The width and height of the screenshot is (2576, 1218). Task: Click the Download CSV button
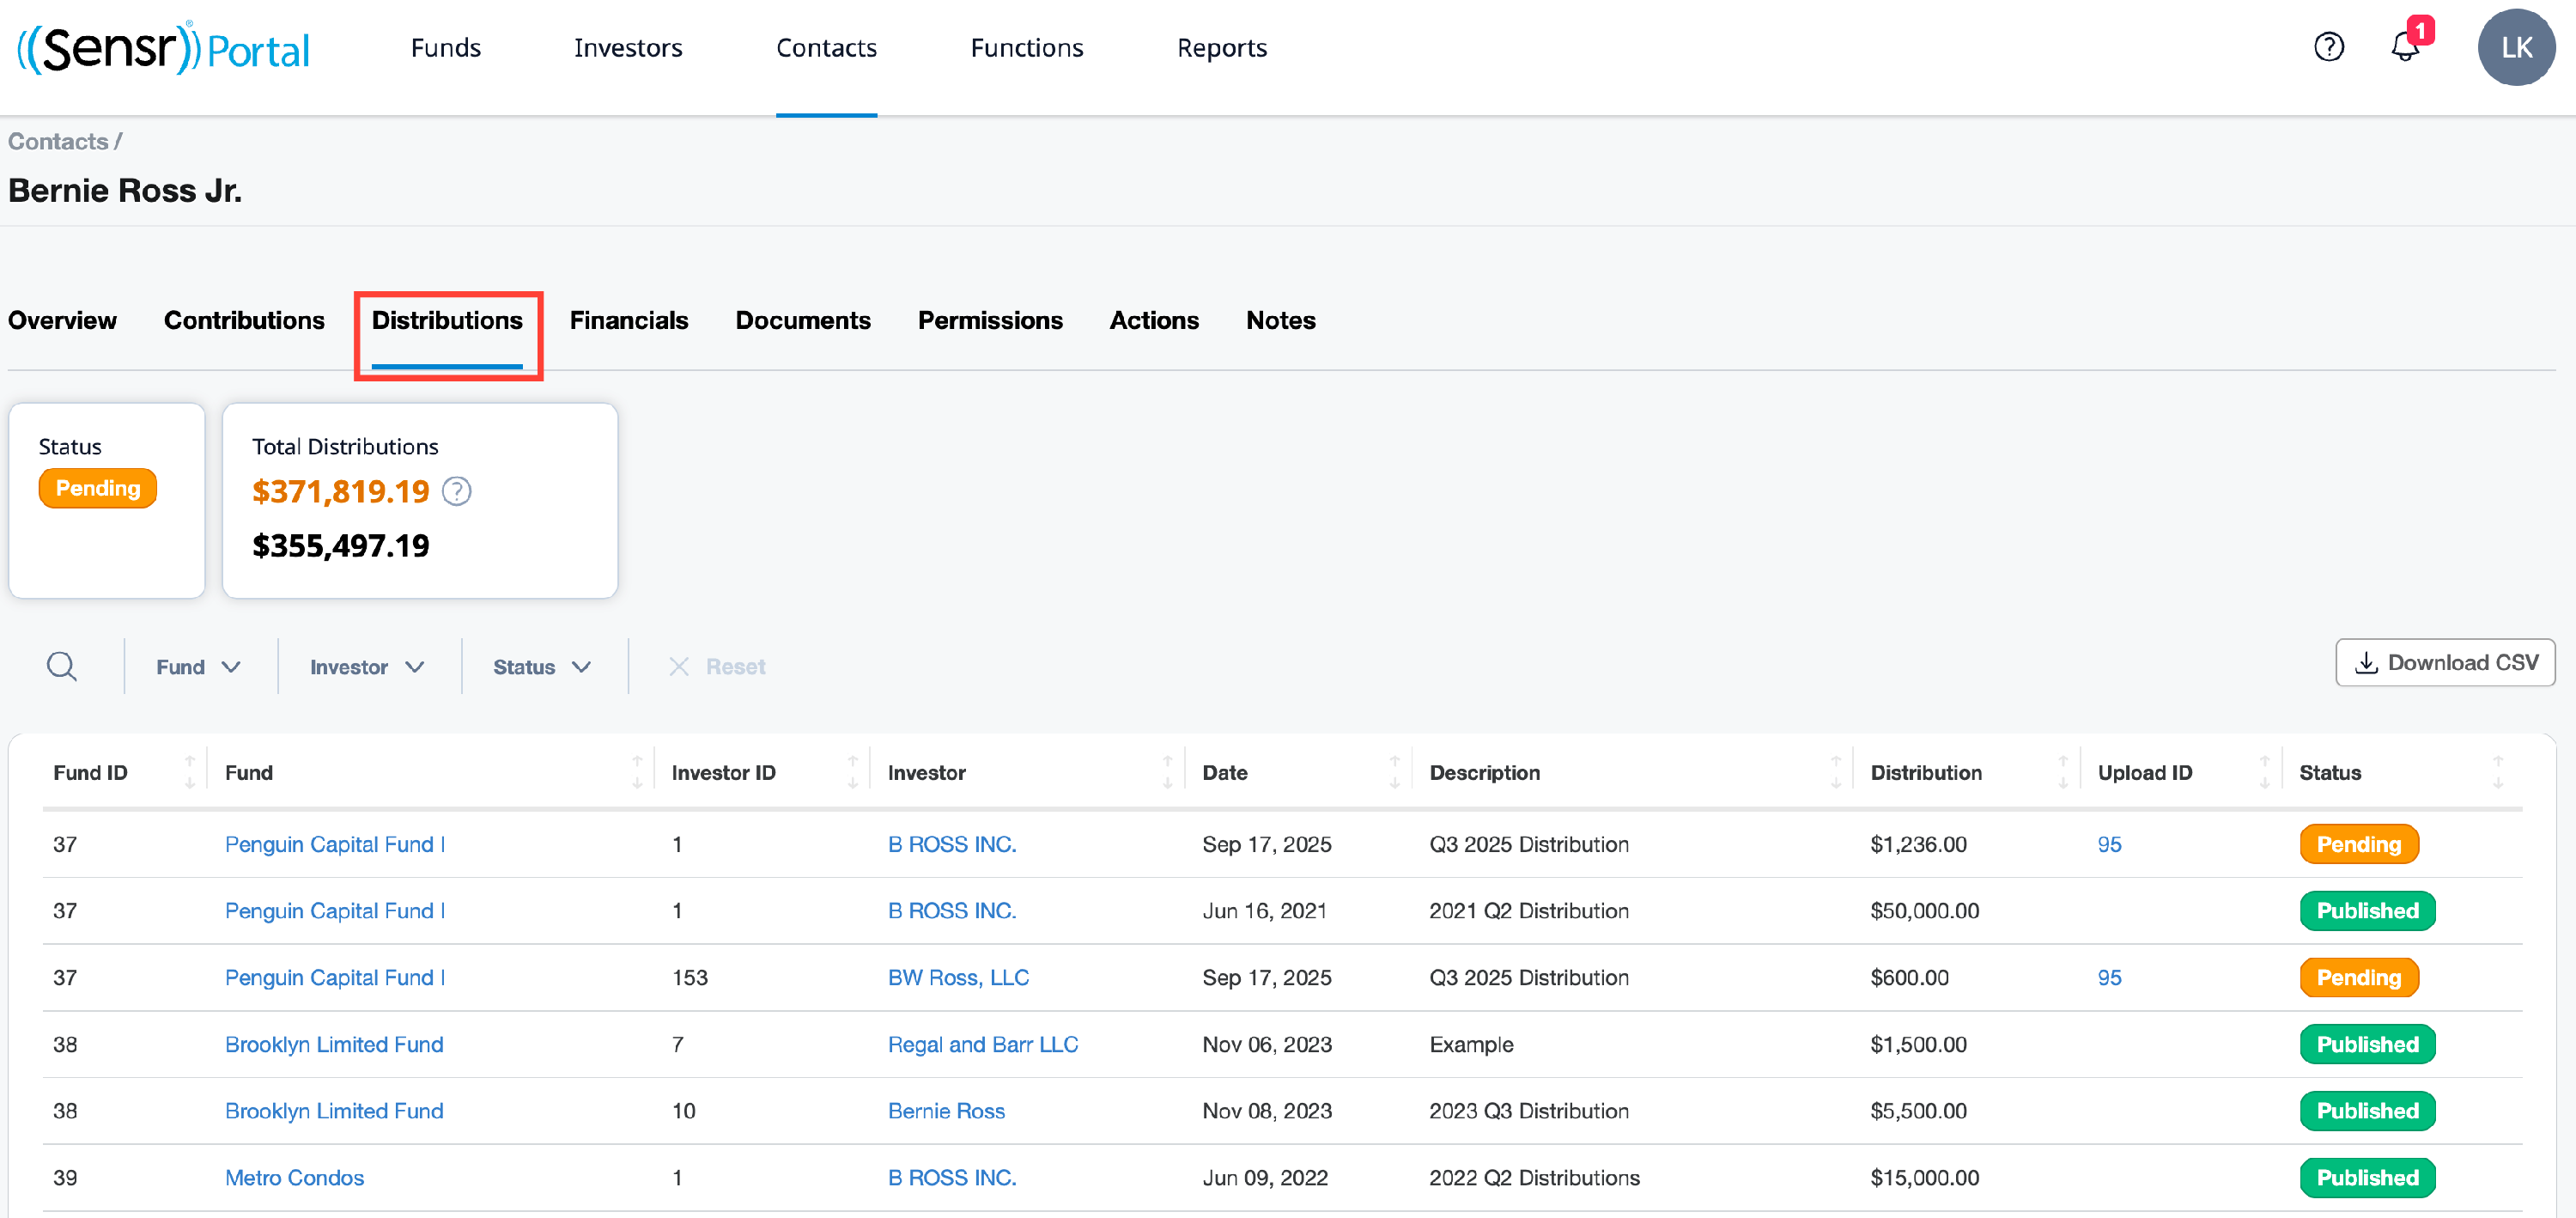point(2445,663)
